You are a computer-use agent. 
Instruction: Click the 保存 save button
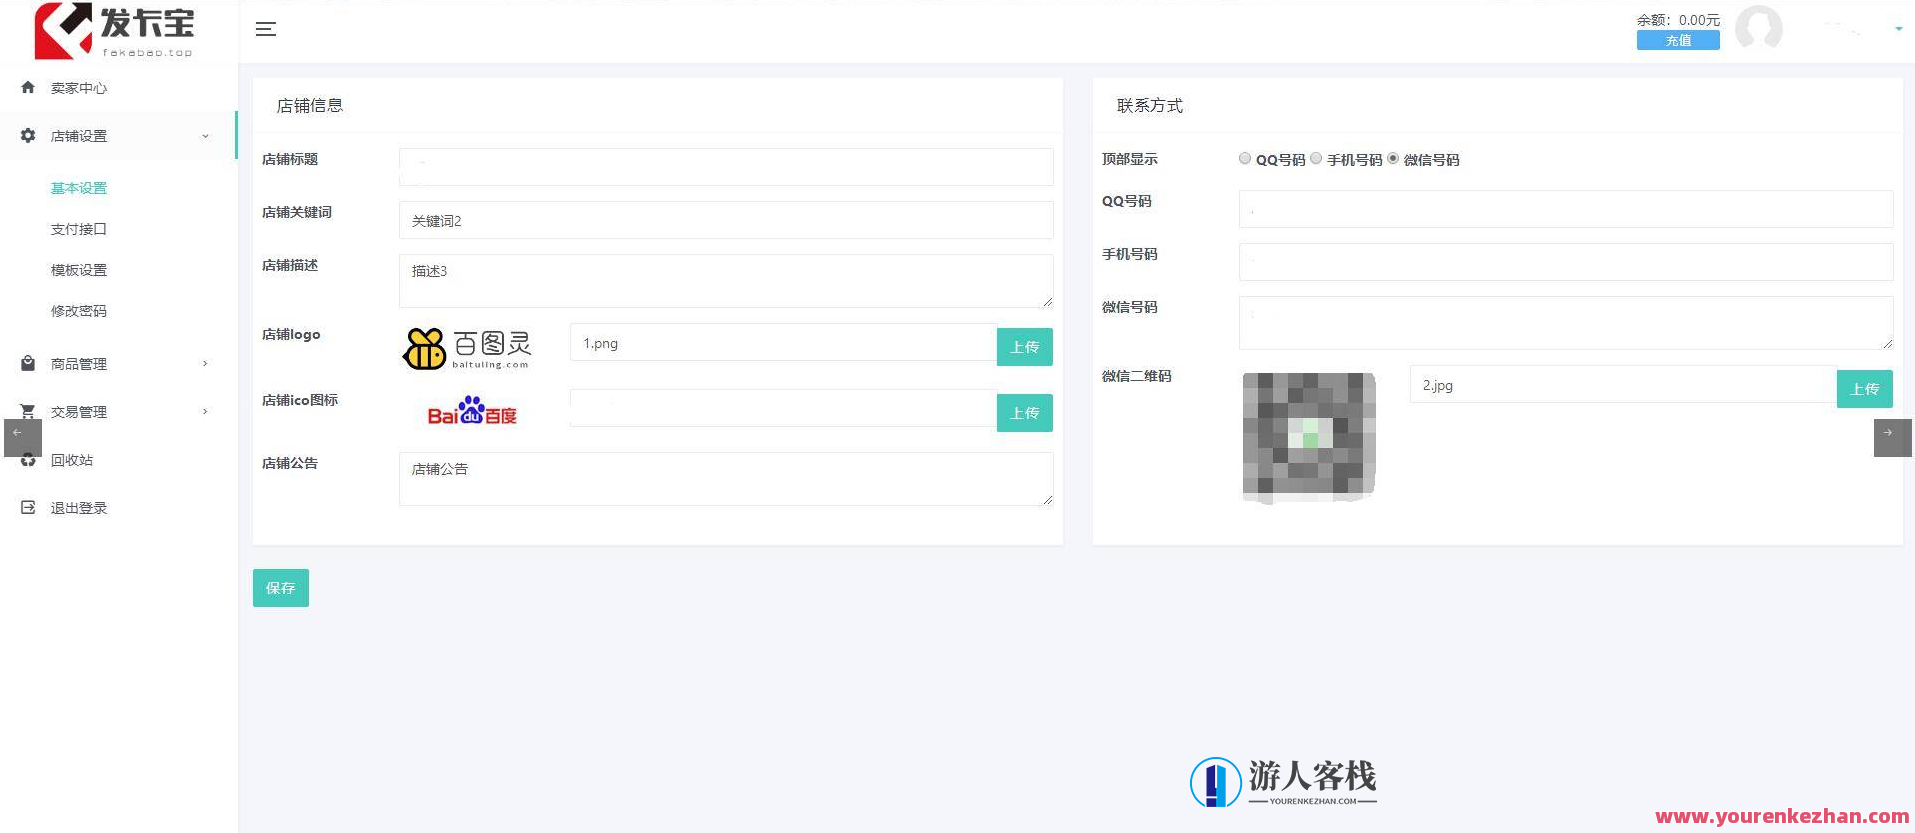(x=281, y=588)
